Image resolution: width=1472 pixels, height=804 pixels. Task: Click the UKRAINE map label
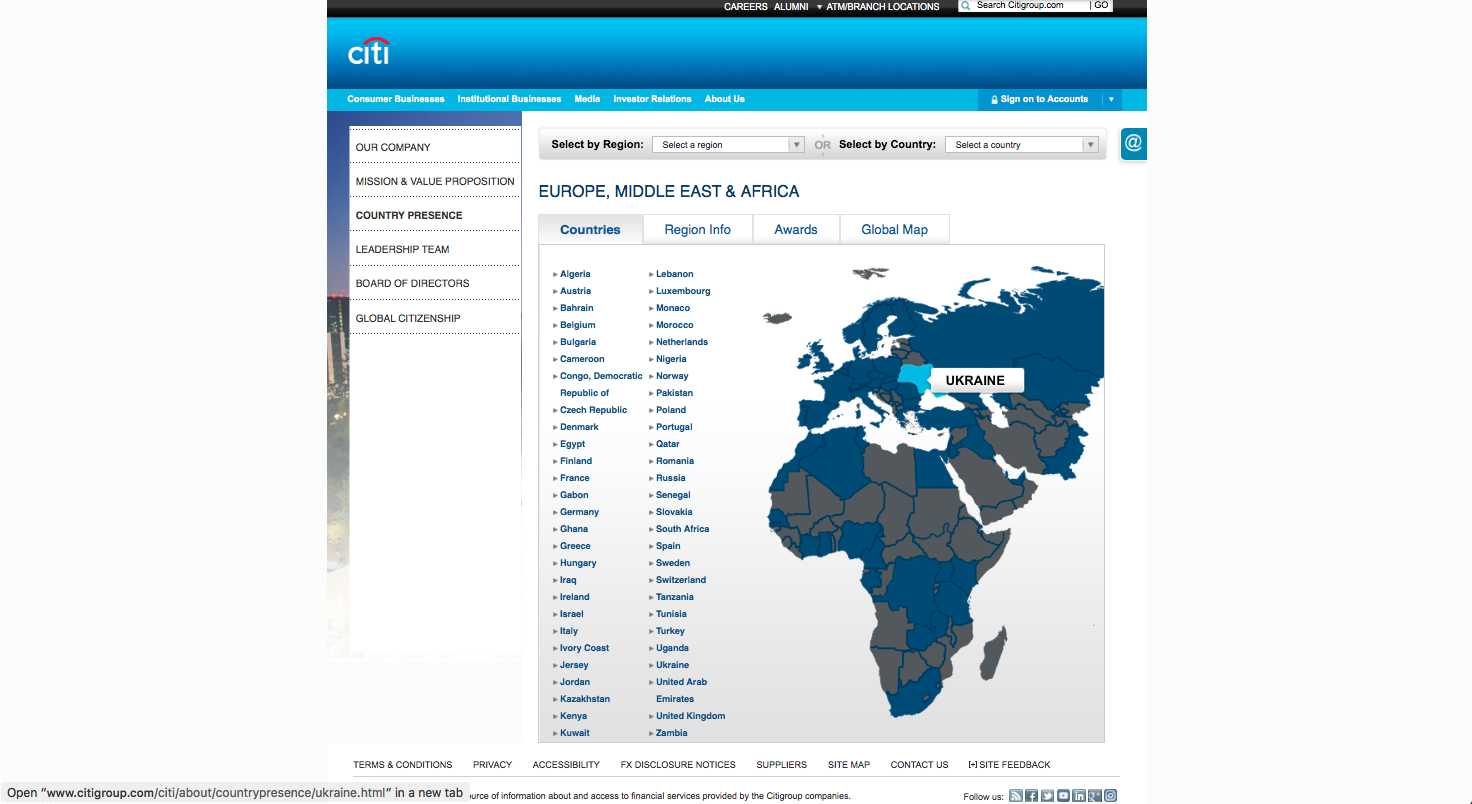click(975, 380)
